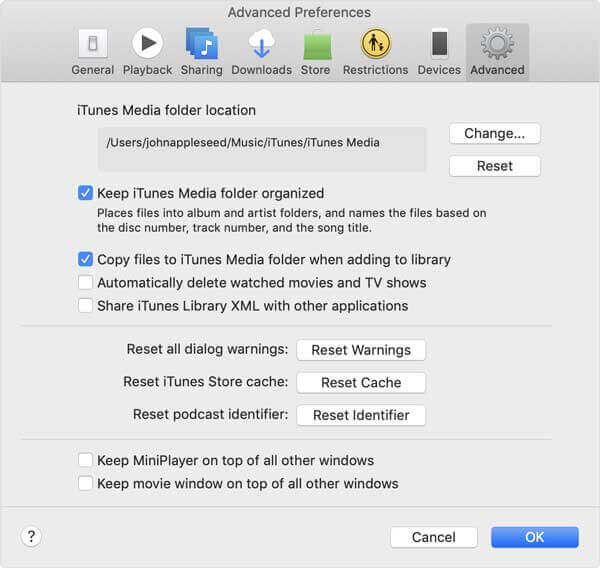Click the 'Reset all dialog warnings:' label

[207, 349]
